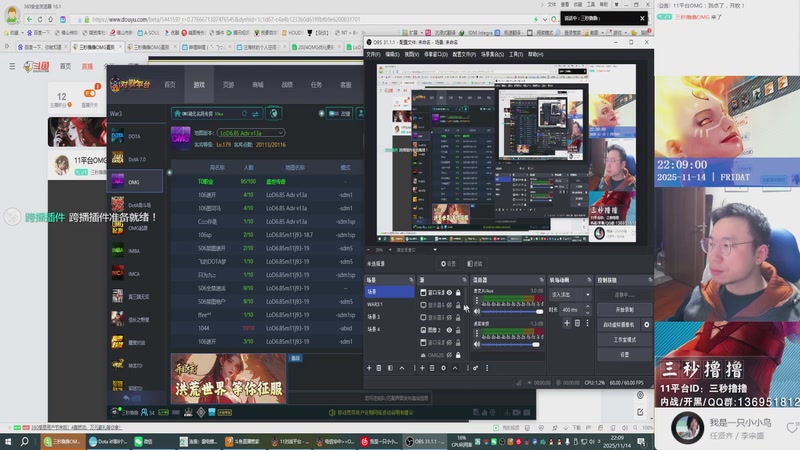Screen dimensions: 800x450
Task: Toggle visibility of first window capture source
Action: [x=449, y=293]
